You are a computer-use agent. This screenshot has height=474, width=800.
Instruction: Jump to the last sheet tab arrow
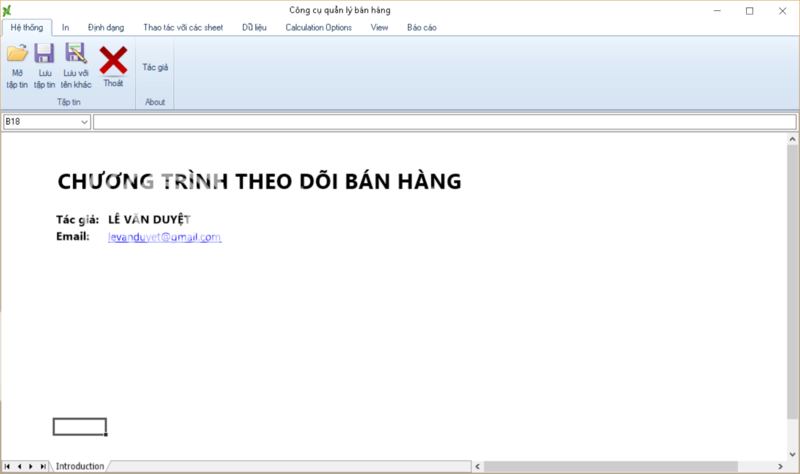click(x=43, y=467)
